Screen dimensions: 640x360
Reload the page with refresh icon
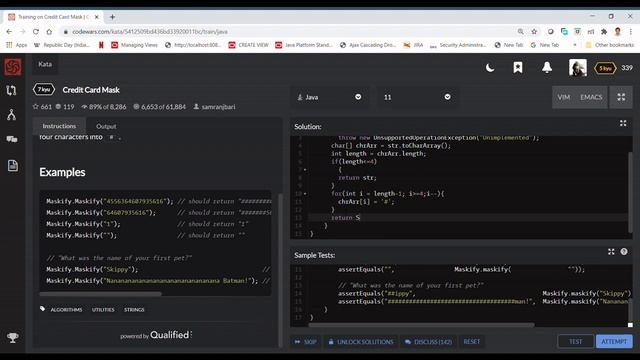pyautogui.click(x=36, y=31)
